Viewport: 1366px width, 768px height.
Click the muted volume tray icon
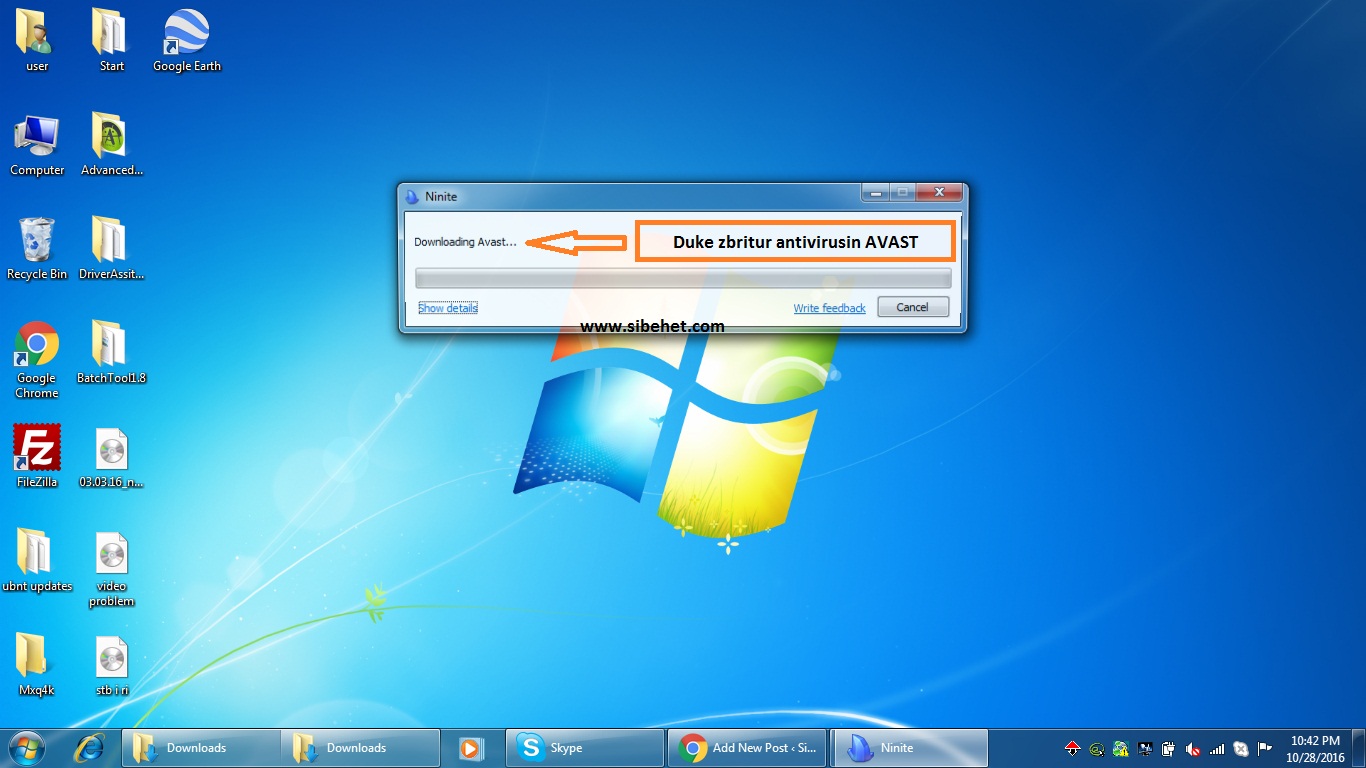coord(1193,748)
